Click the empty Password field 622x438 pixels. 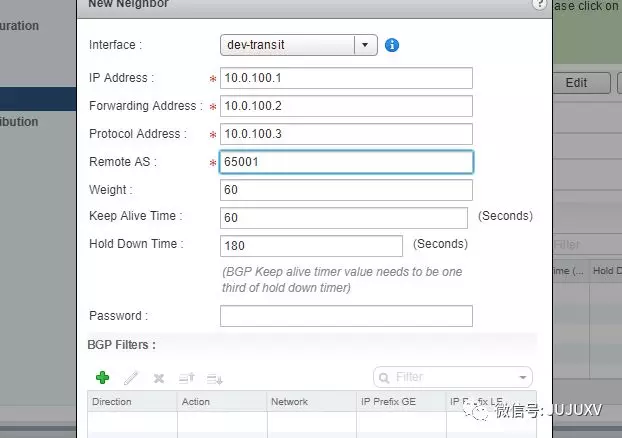(x=346, y=316)
